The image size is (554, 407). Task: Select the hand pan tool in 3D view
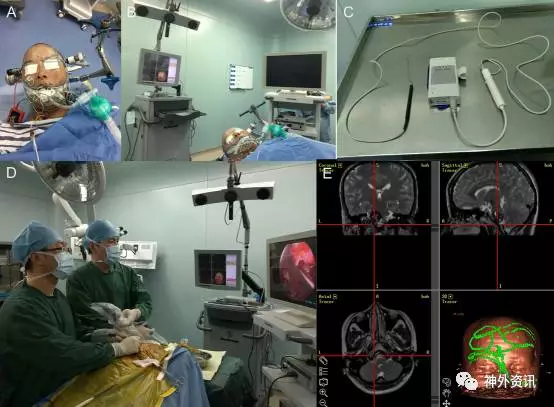point(446,393)
